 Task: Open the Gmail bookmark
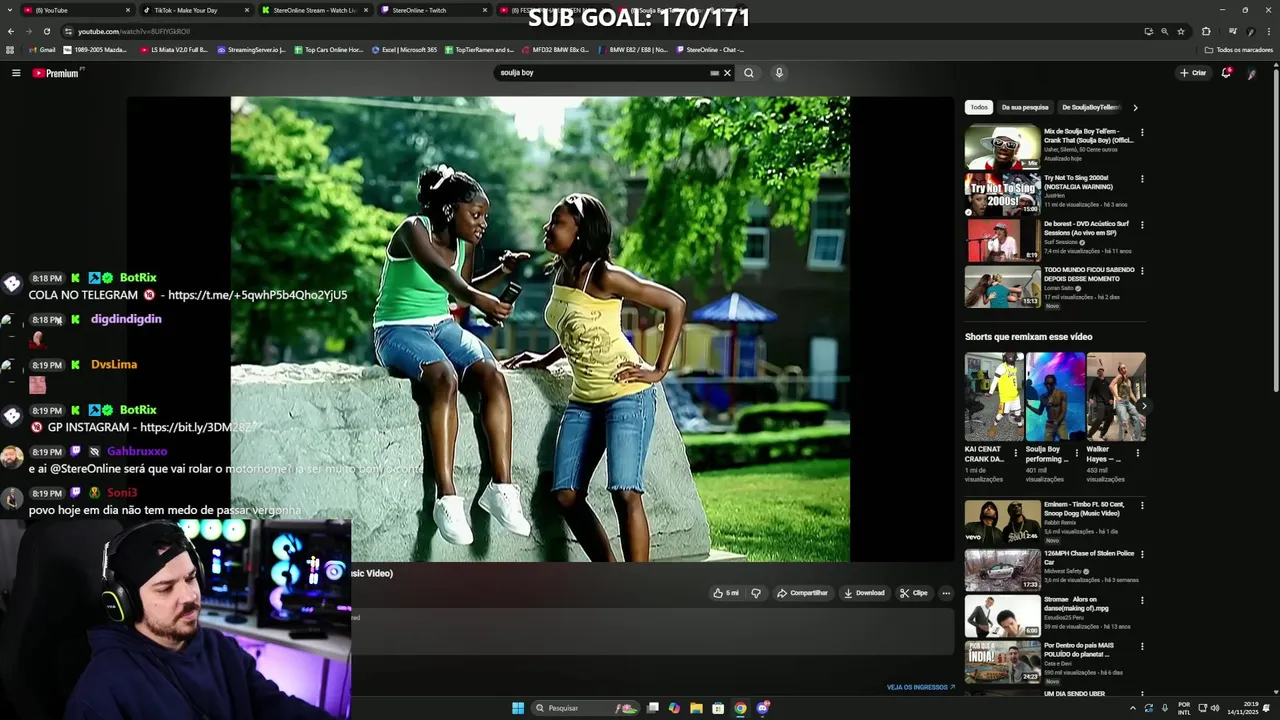pos(42,50)
